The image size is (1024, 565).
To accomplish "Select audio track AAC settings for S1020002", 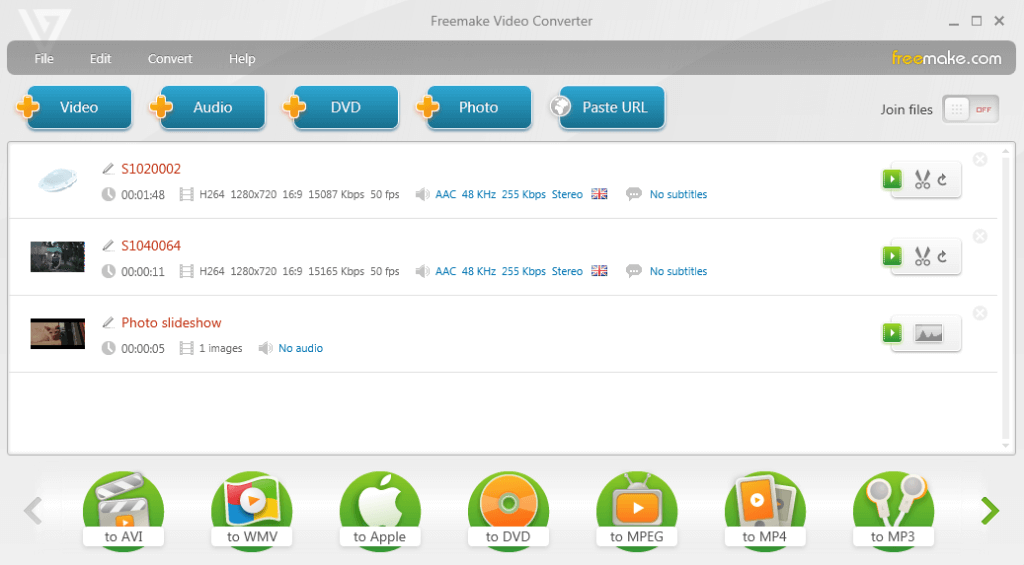I will (x=509, y=194).
